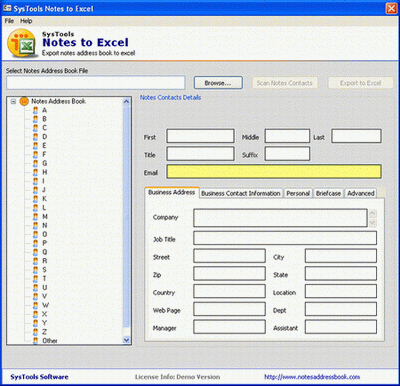The height and width of the screenshot is (386, 400).
Task: Click the contact icon beside letter F
Action: tap(35, 154)
